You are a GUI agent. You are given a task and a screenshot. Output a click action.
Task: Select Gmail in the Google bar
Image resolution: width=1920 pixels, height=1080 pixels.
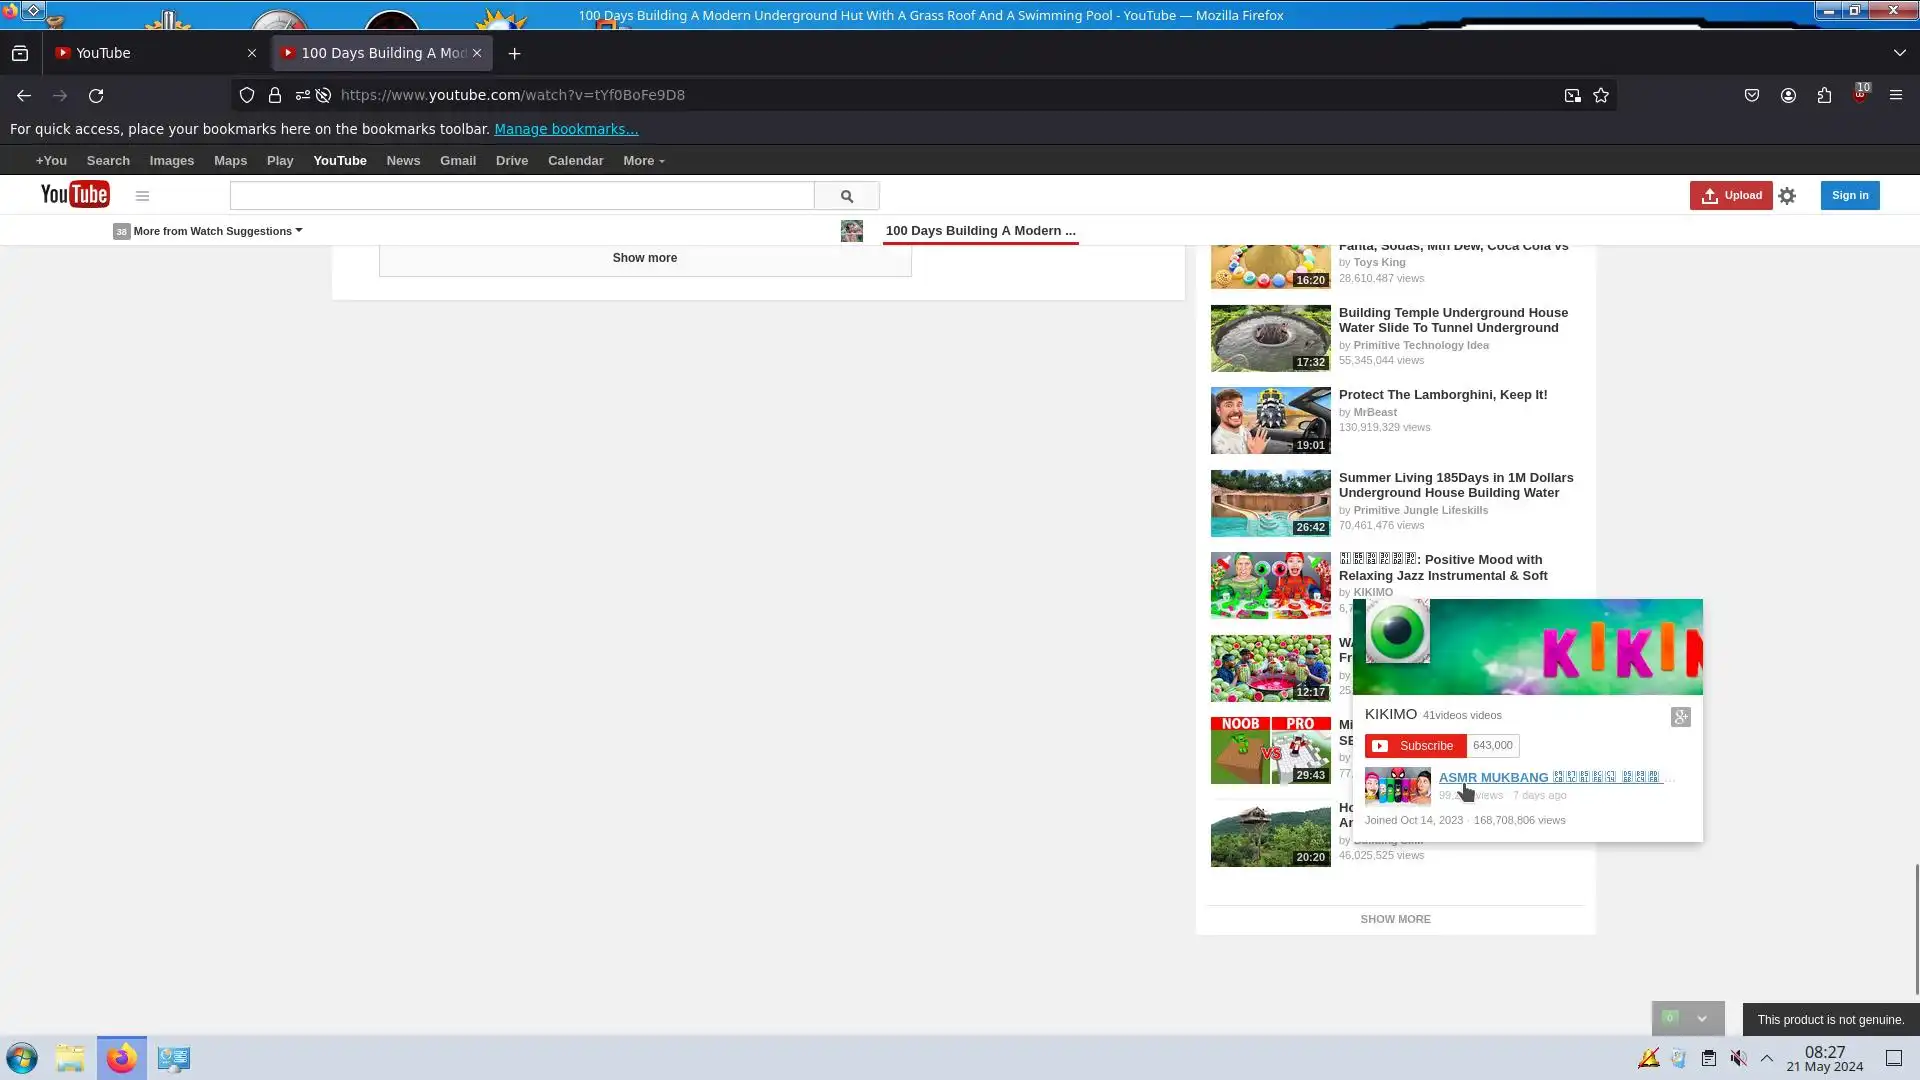(x=457, y=161)
